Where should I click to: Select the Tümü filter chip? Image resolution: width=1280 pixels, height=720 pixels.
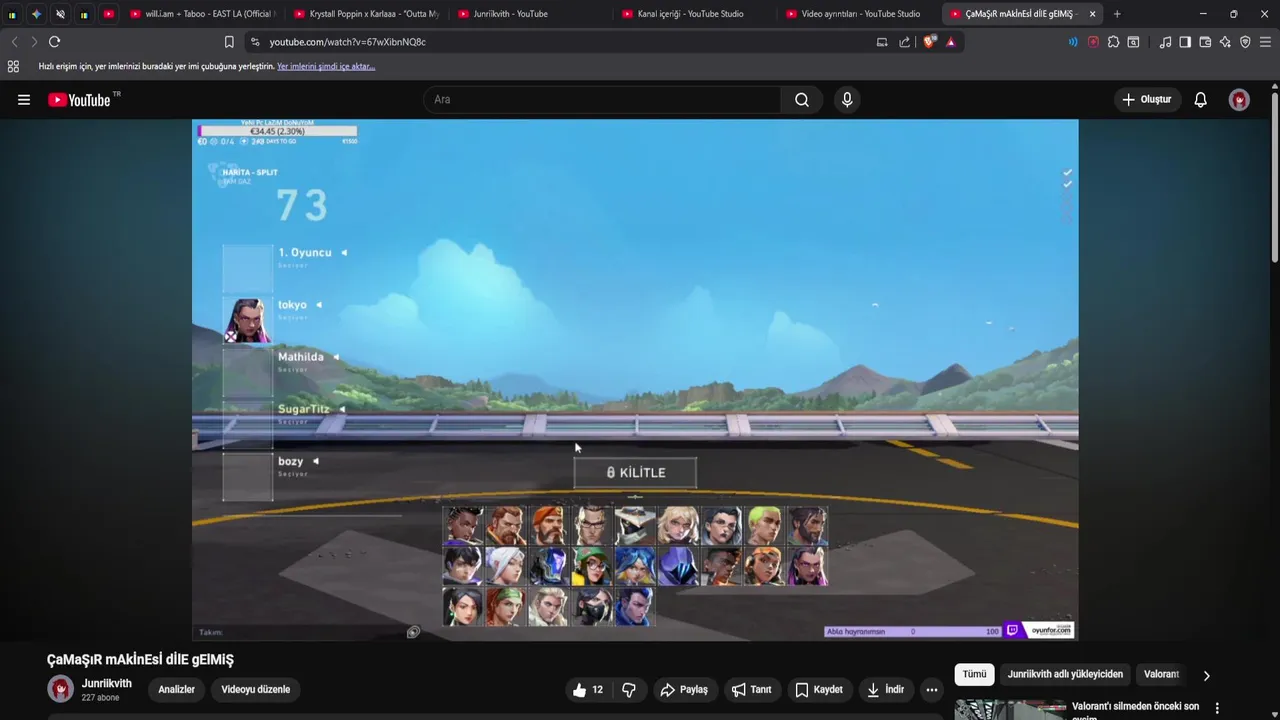coord(974,674)
